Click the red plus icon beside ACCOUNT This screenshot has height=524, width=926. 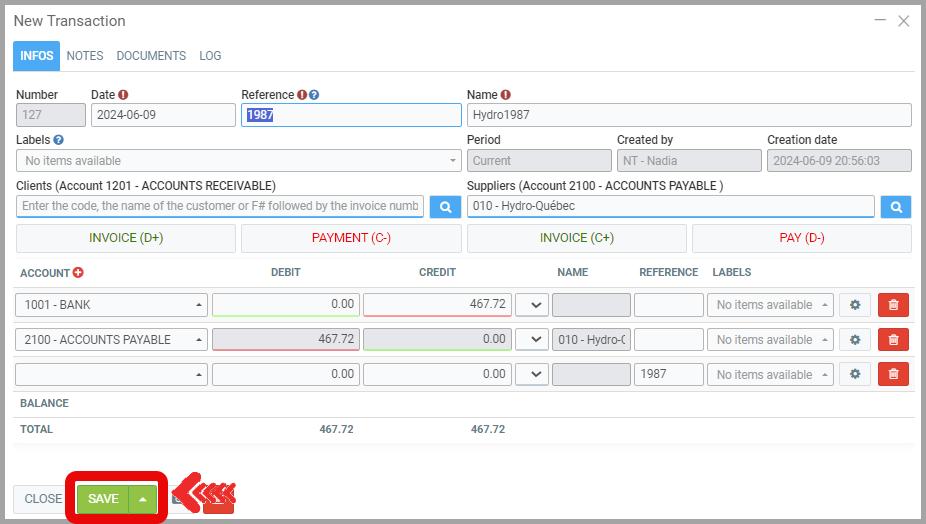click(x=78, y=272)
